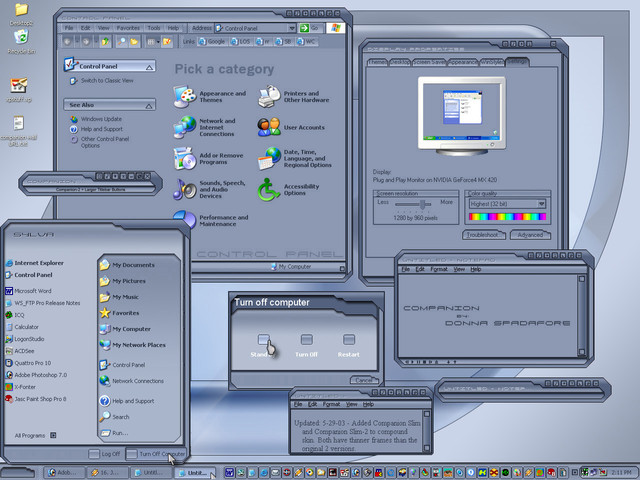
Task: Click the Start button on taskbar
Action: tap(17, 473)
